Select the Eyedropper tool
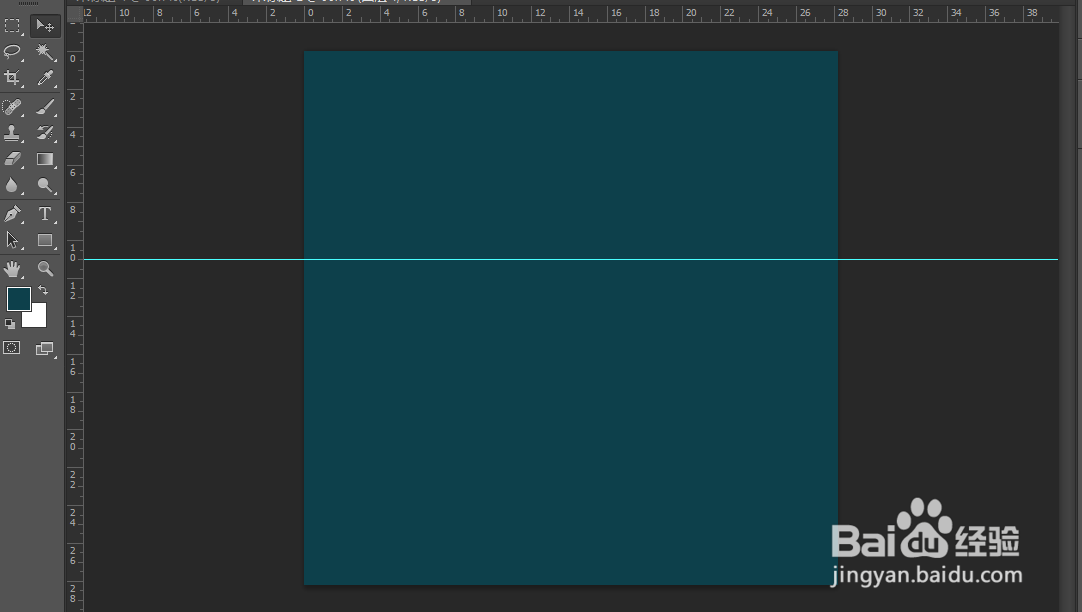The height and width of the screenshot is (612, 1082). coord(45,78)
